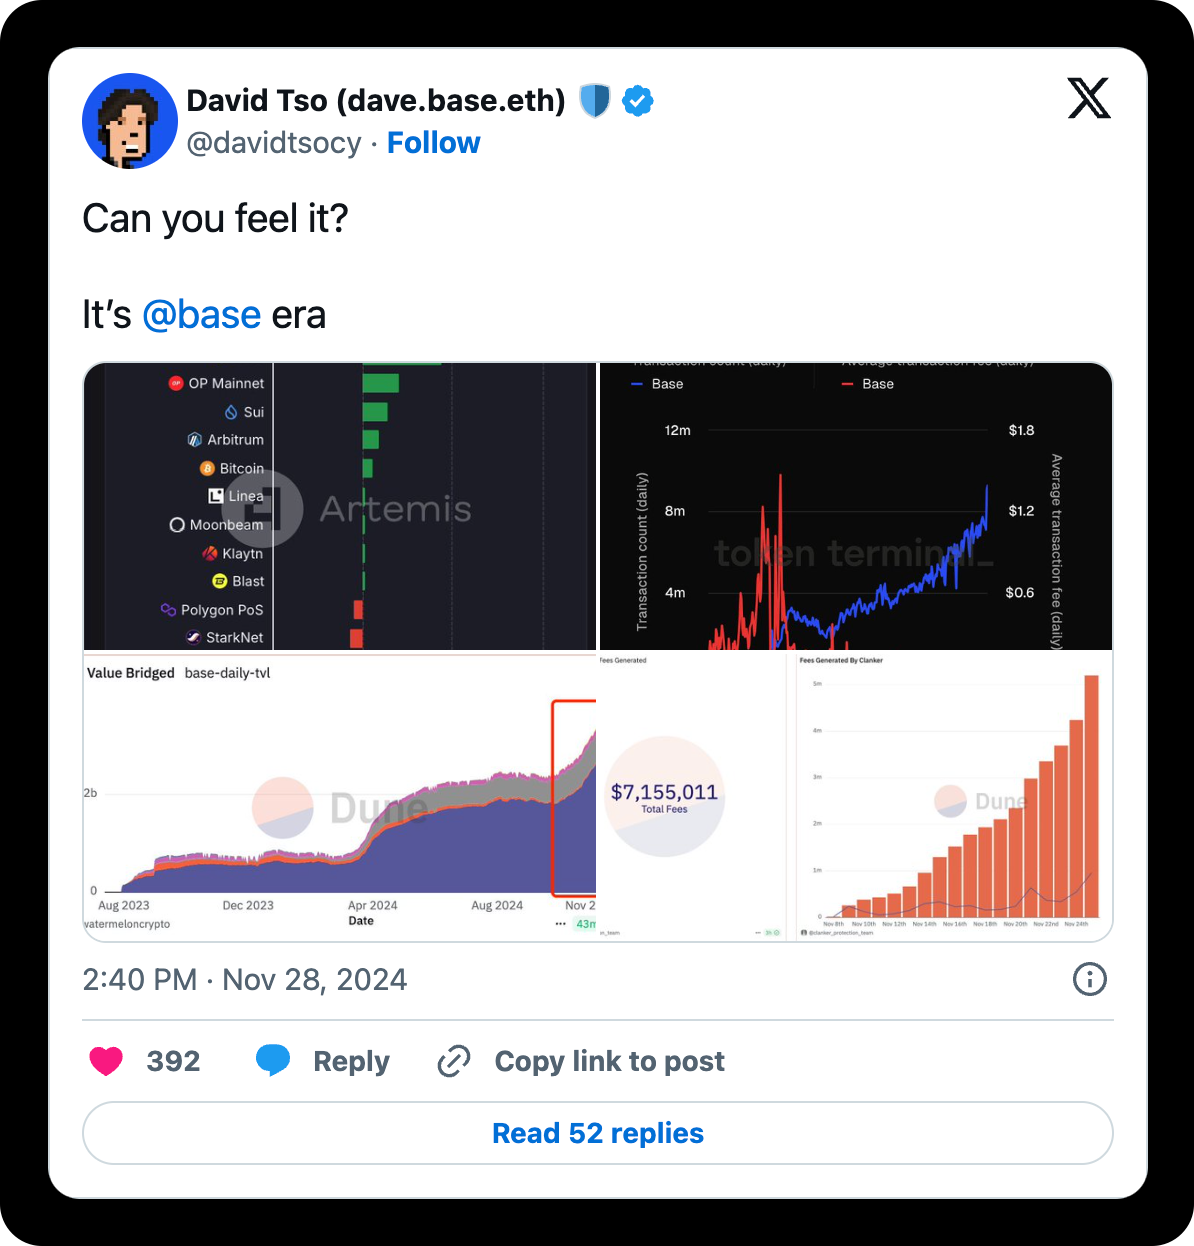Click the chain link copy icon
The width and height of the screenshot is (1194, 1246).
tap(454, 1061)
